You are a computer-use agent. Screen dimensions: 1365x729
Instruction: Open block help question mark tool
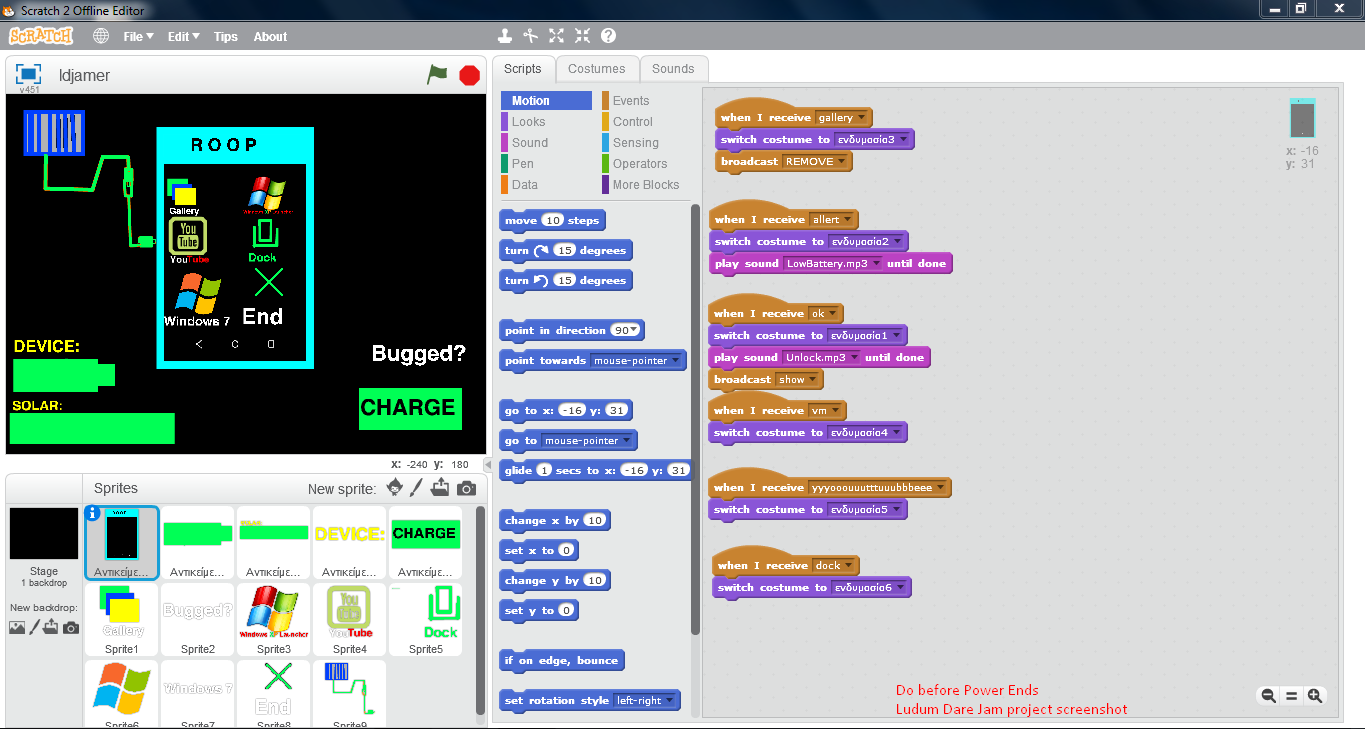(608, 36)
